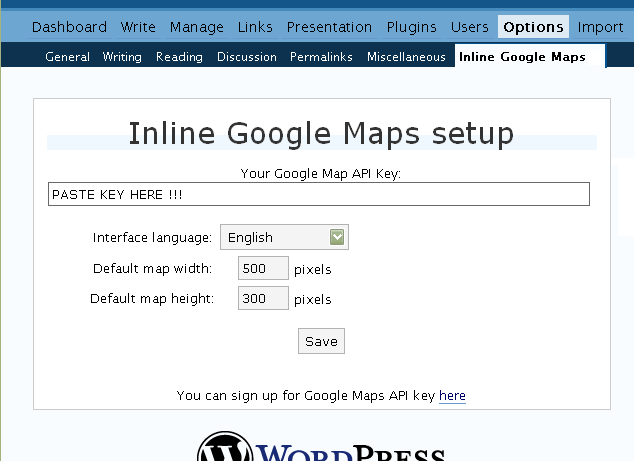This screenshot has width=634, height=461.
Task: Select the Links menu item
Action: pyautogui.click(x=255, y=27)
